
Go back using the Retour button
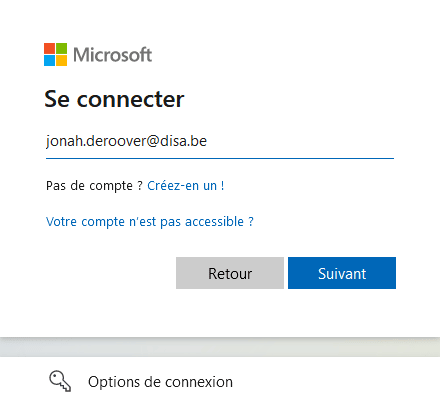coord(230,273)
